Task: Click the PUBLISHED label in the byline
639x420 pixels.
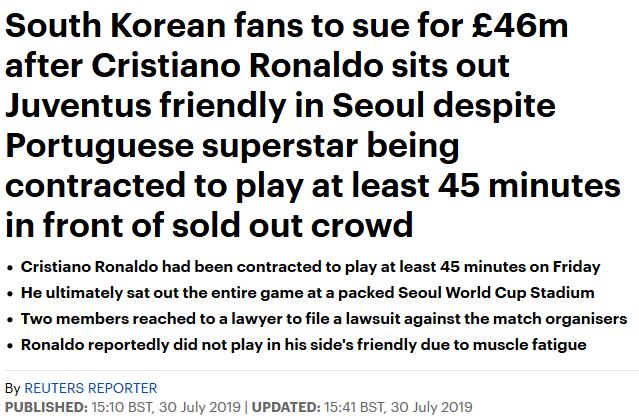Action: tap(46, 407)
